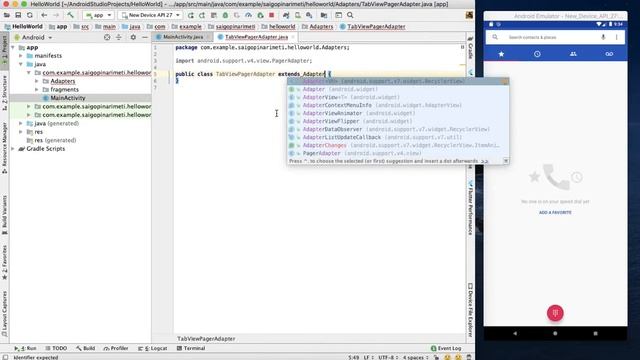Screen dimensions: 640x360
Task: Expand the manifests folder
Action: click(x=21, y=56)
